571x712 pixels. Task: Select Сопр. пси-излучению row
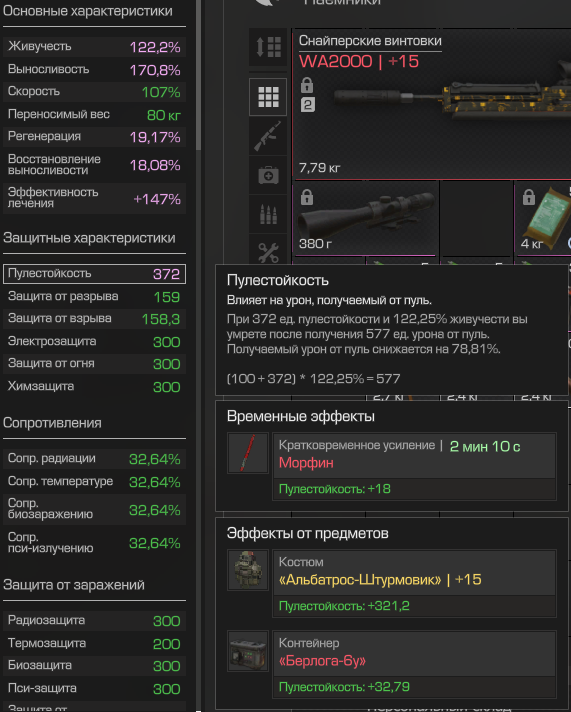point(94,543)
